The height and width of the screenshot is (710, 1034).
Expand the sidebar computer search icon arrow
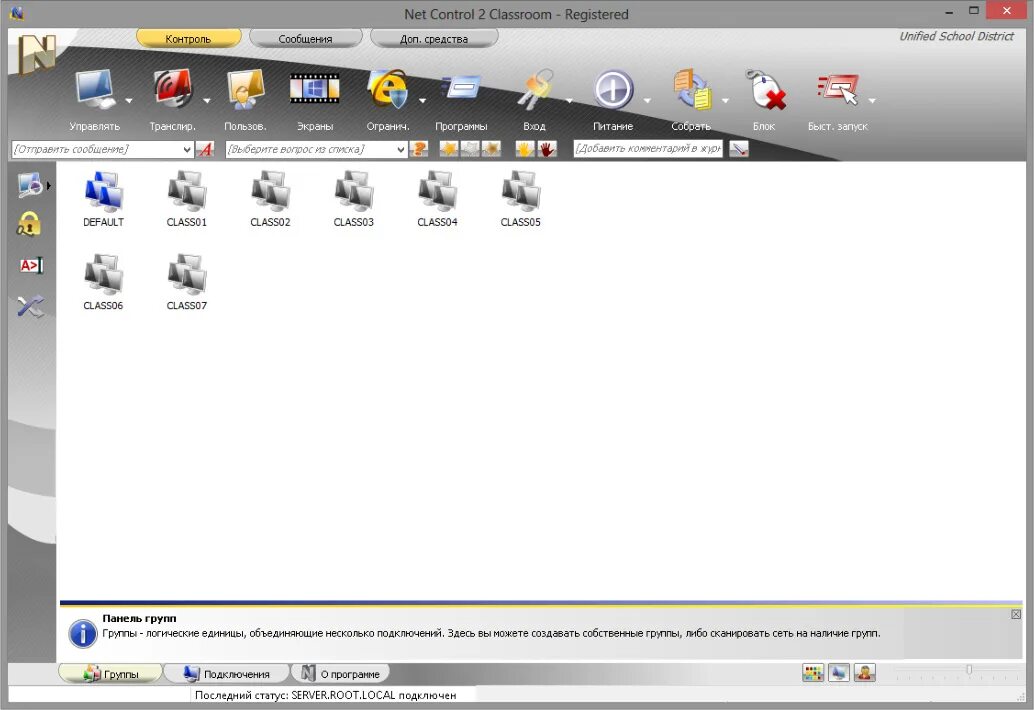click(x=49, y=186)
